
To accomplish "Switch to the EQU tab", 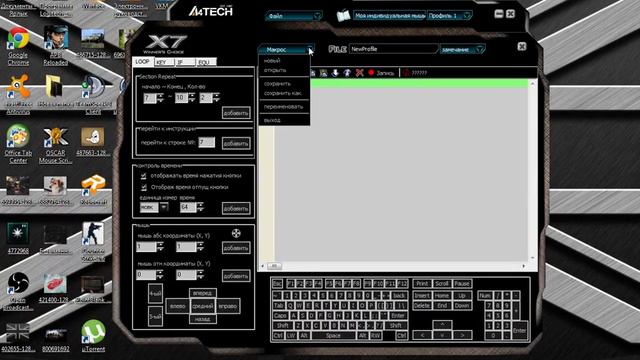I will tap(206, 62).
